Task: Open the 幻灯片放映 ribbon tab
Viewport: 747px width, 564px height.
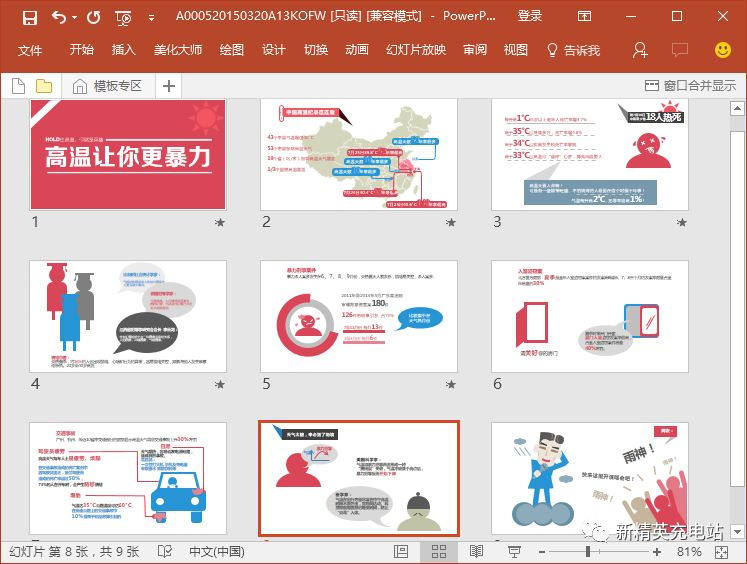Action: point(416,50)
